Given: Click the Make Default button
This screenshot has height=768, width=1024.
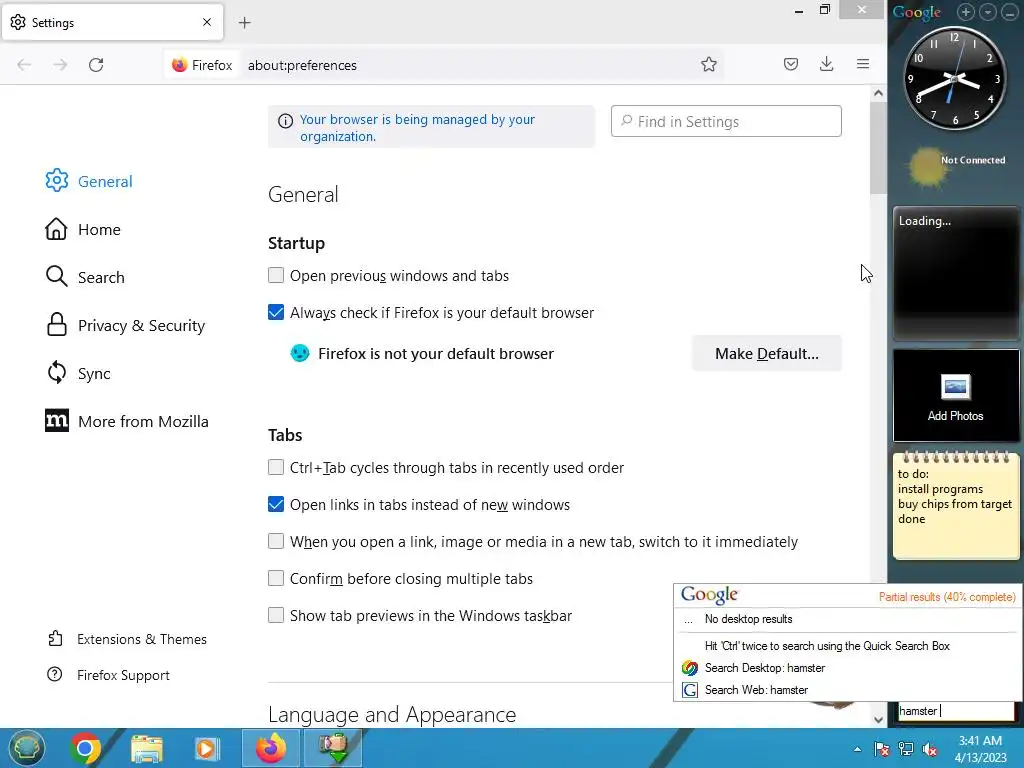Looking at the screenshot, I should coord(767,353).
